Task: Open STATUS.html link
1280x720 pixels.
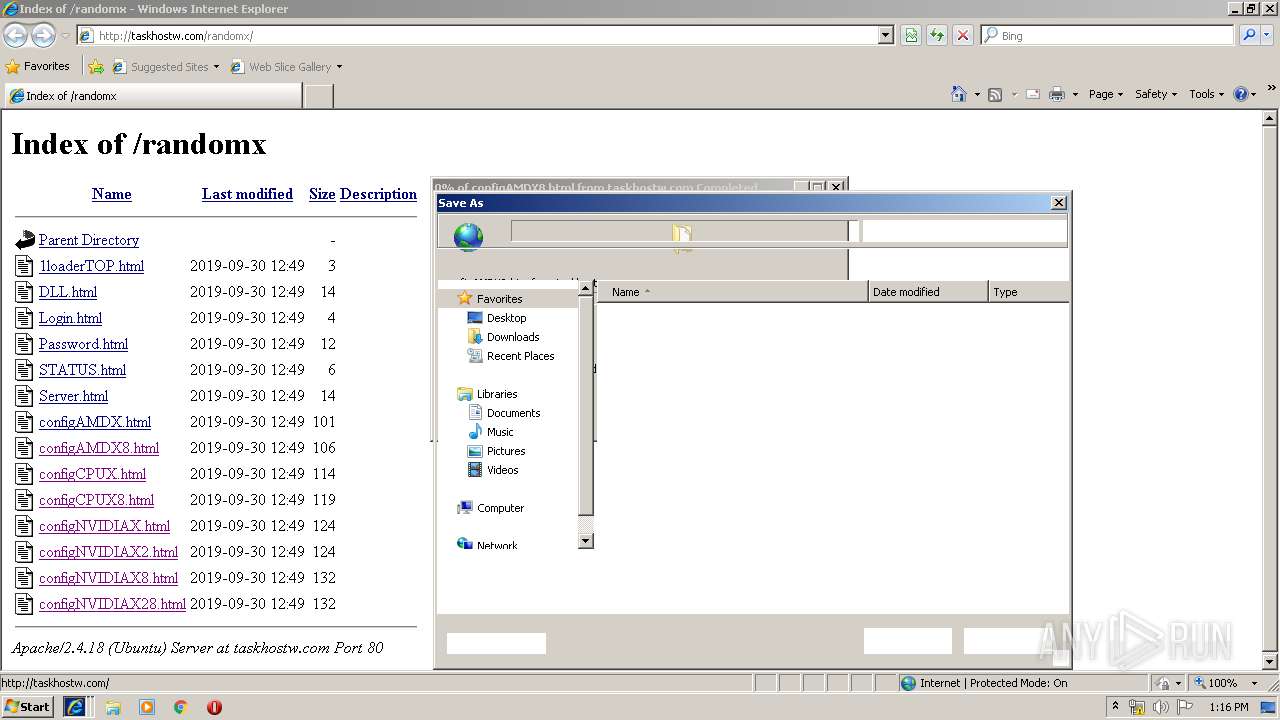Action: pyautogui.click(x=82, y=370)
